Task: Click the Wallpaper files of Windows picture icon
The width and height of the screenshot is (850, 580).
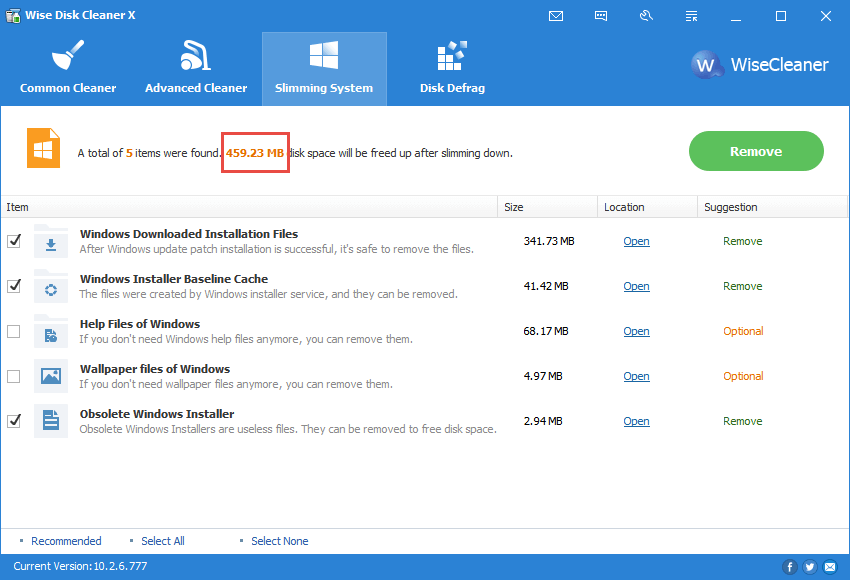Action: 51,376
